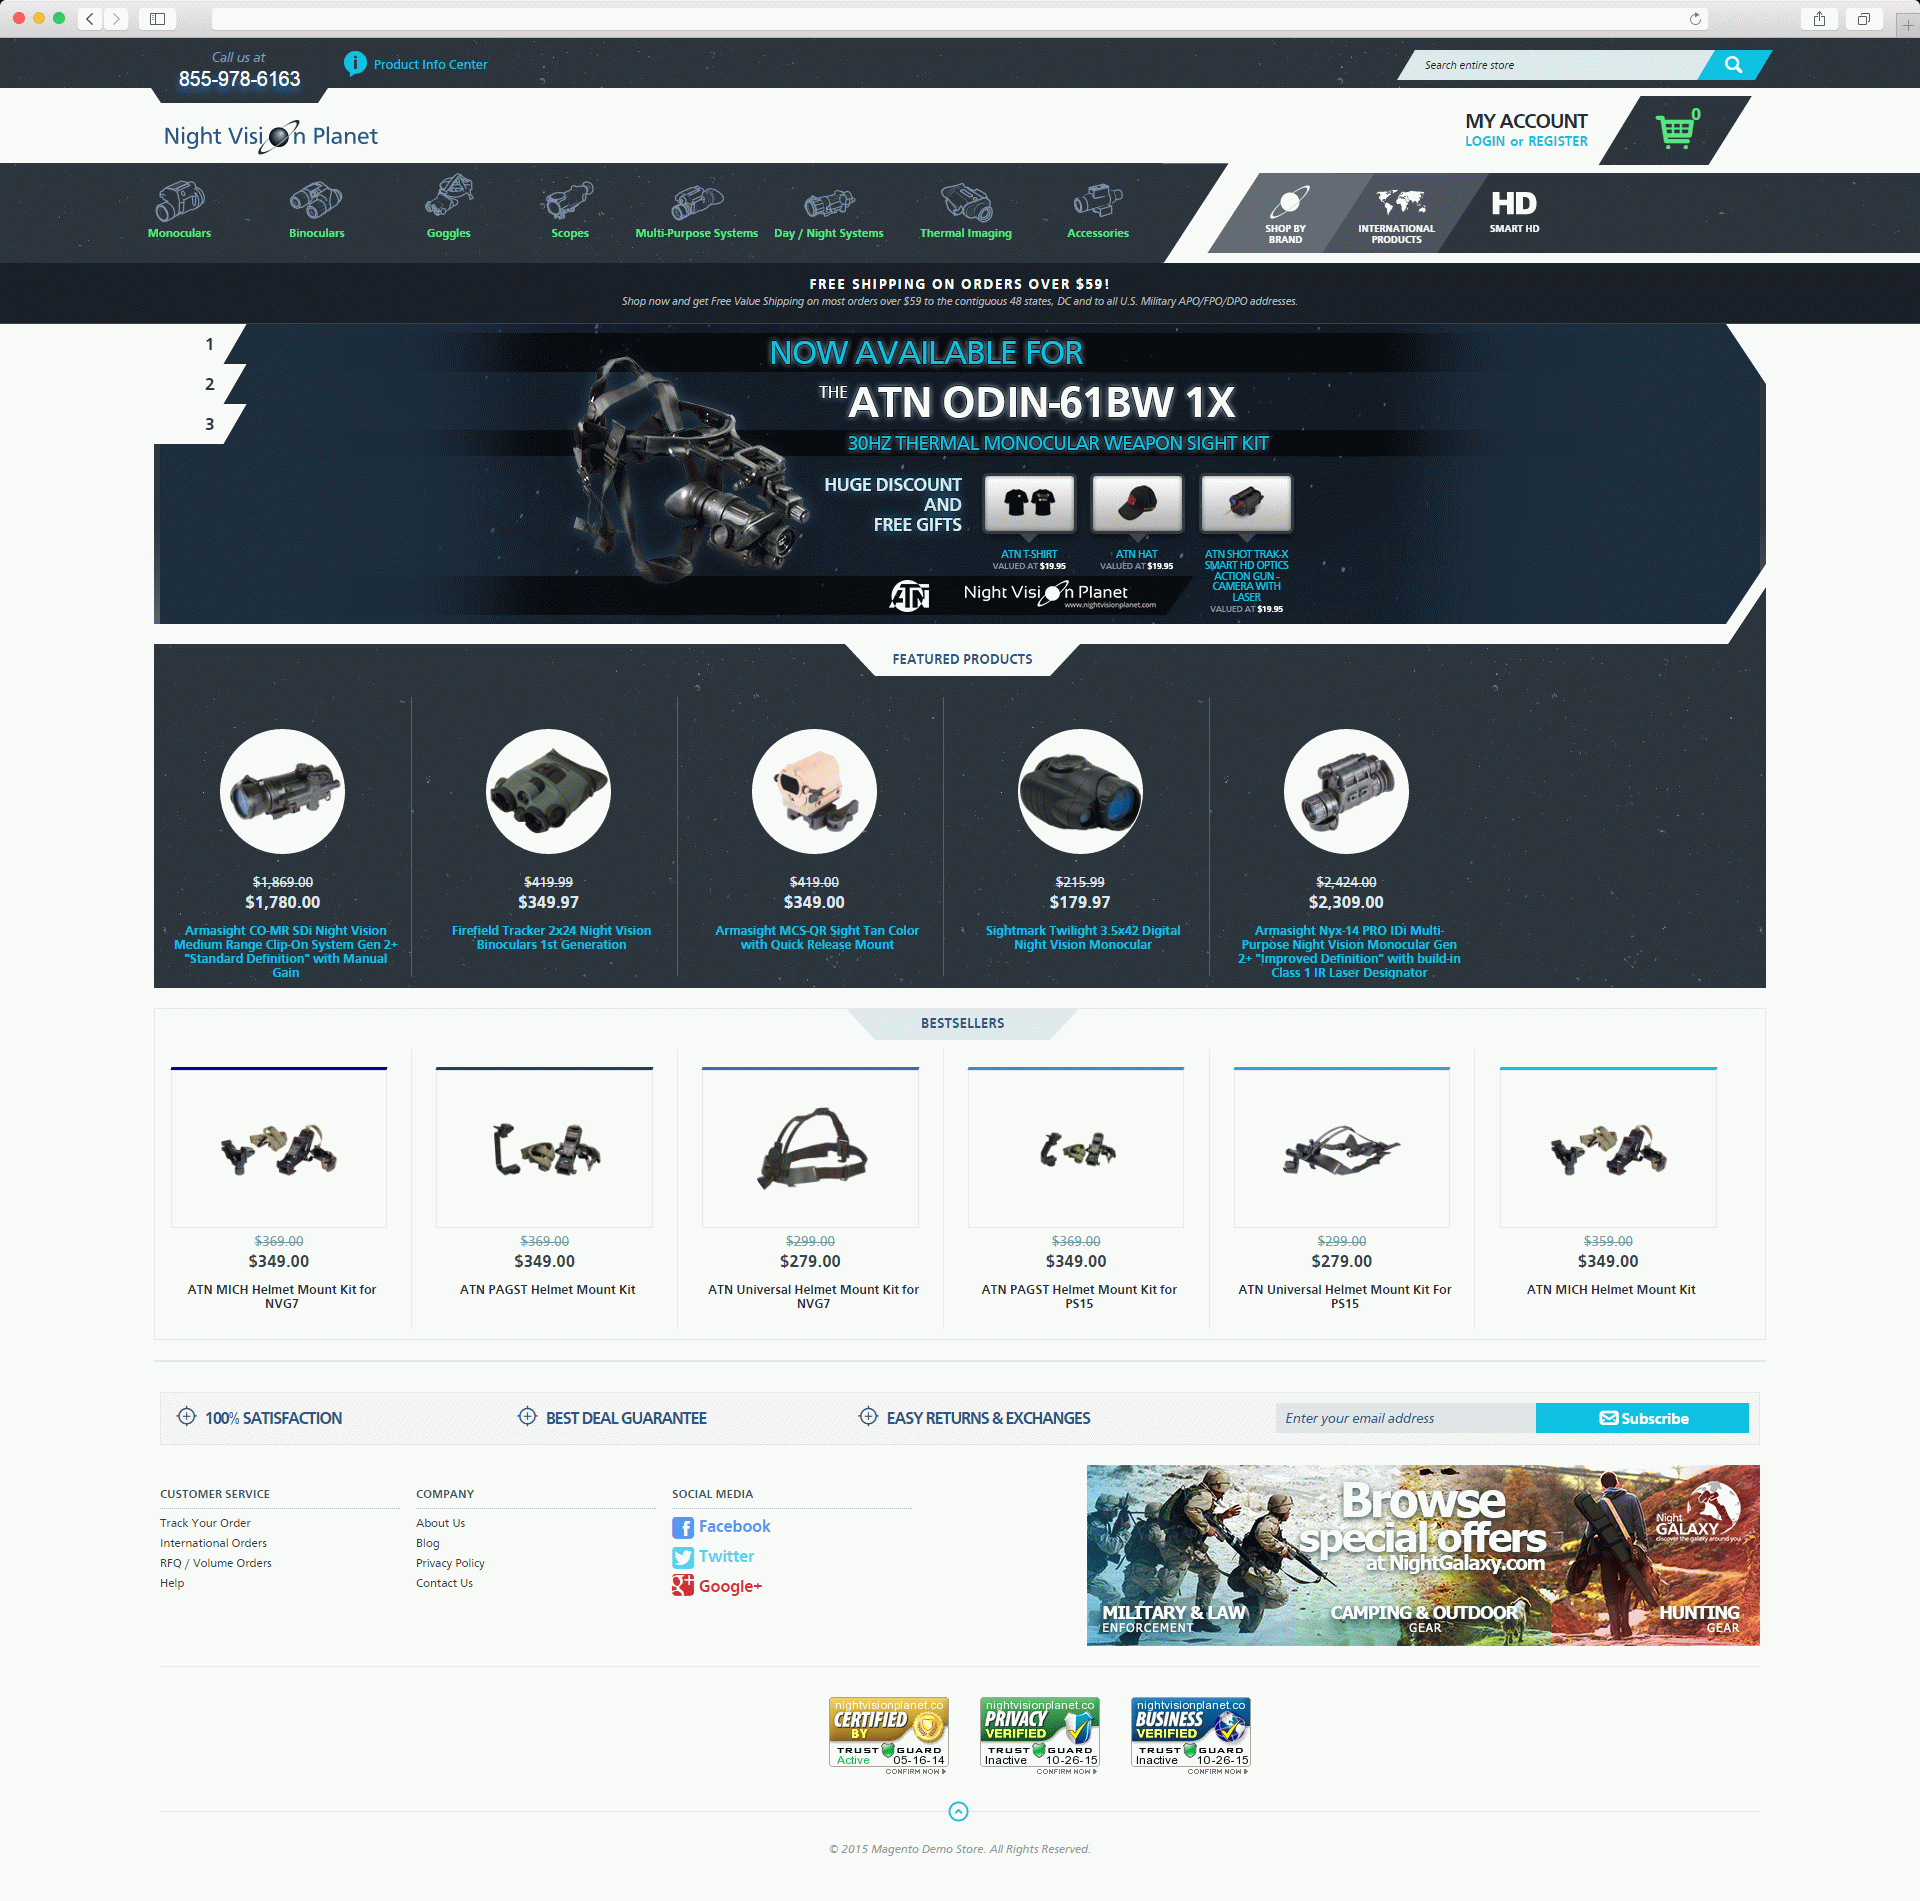Click the 100% Satisfaction plus icon
The width and height of the screenshot is (1920, 1901).
[x=186, y=1417]
